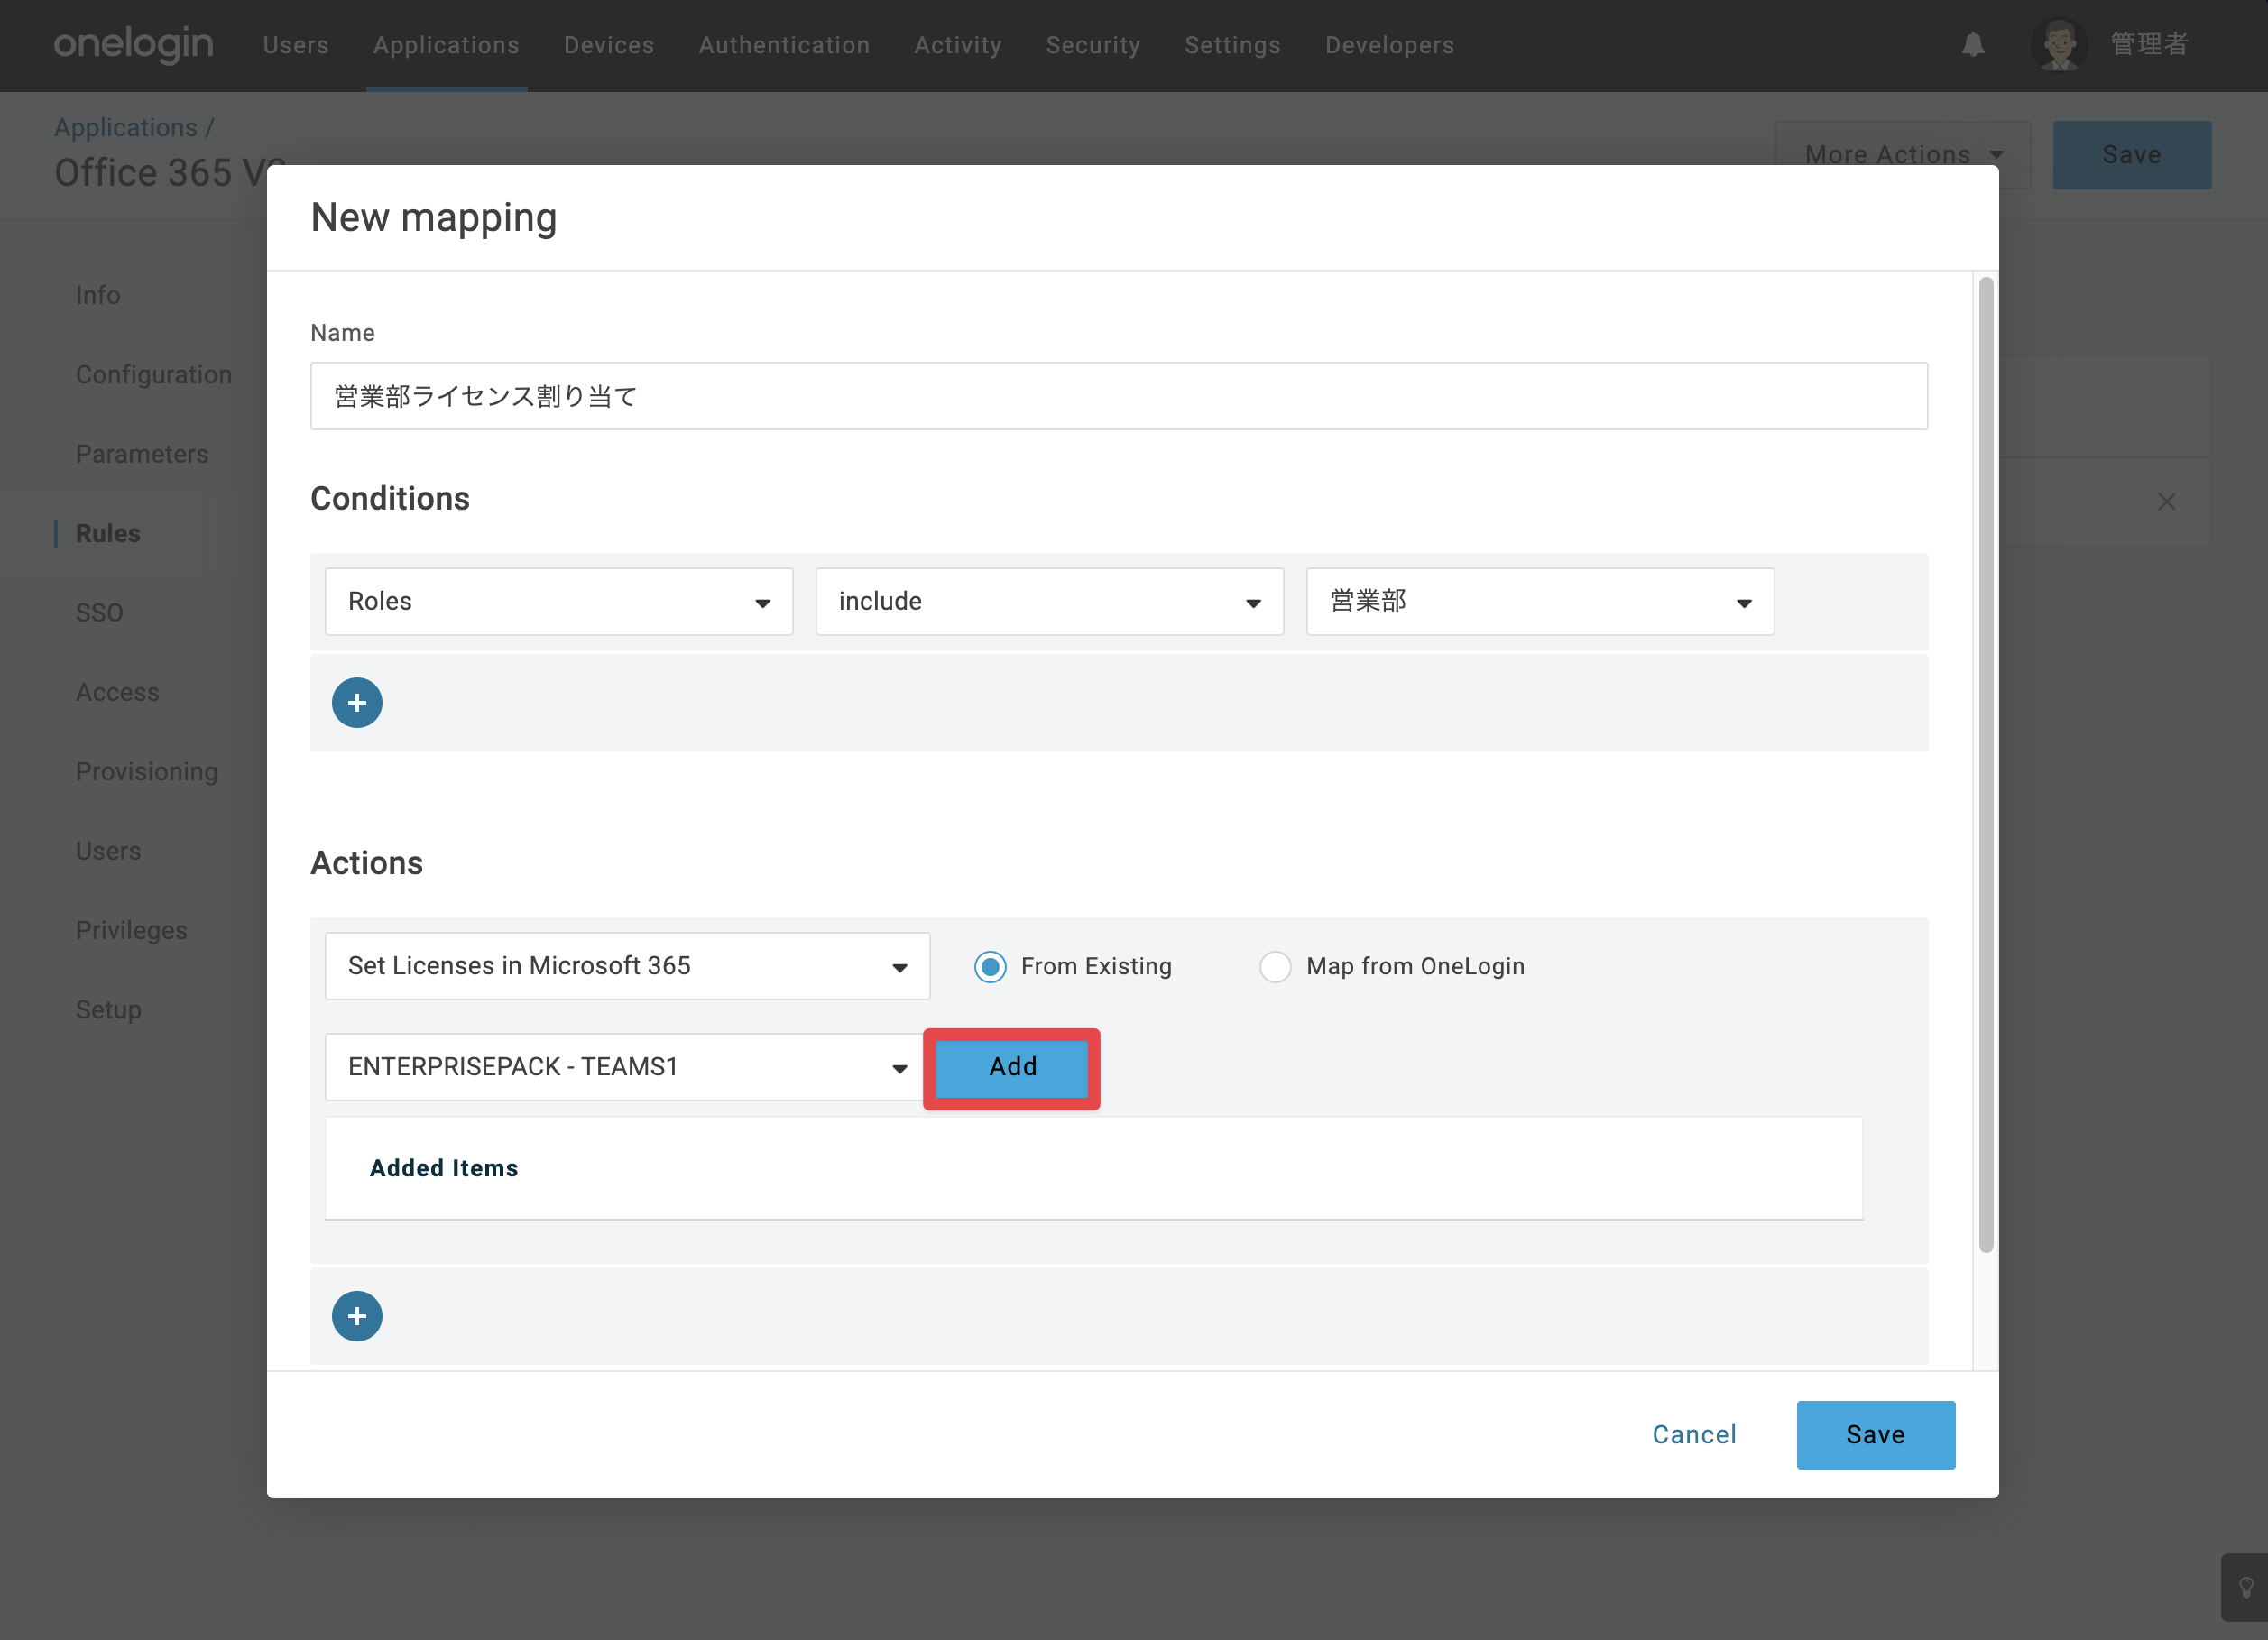Switch to the Info sidebar tab

[x=98, y=296]
